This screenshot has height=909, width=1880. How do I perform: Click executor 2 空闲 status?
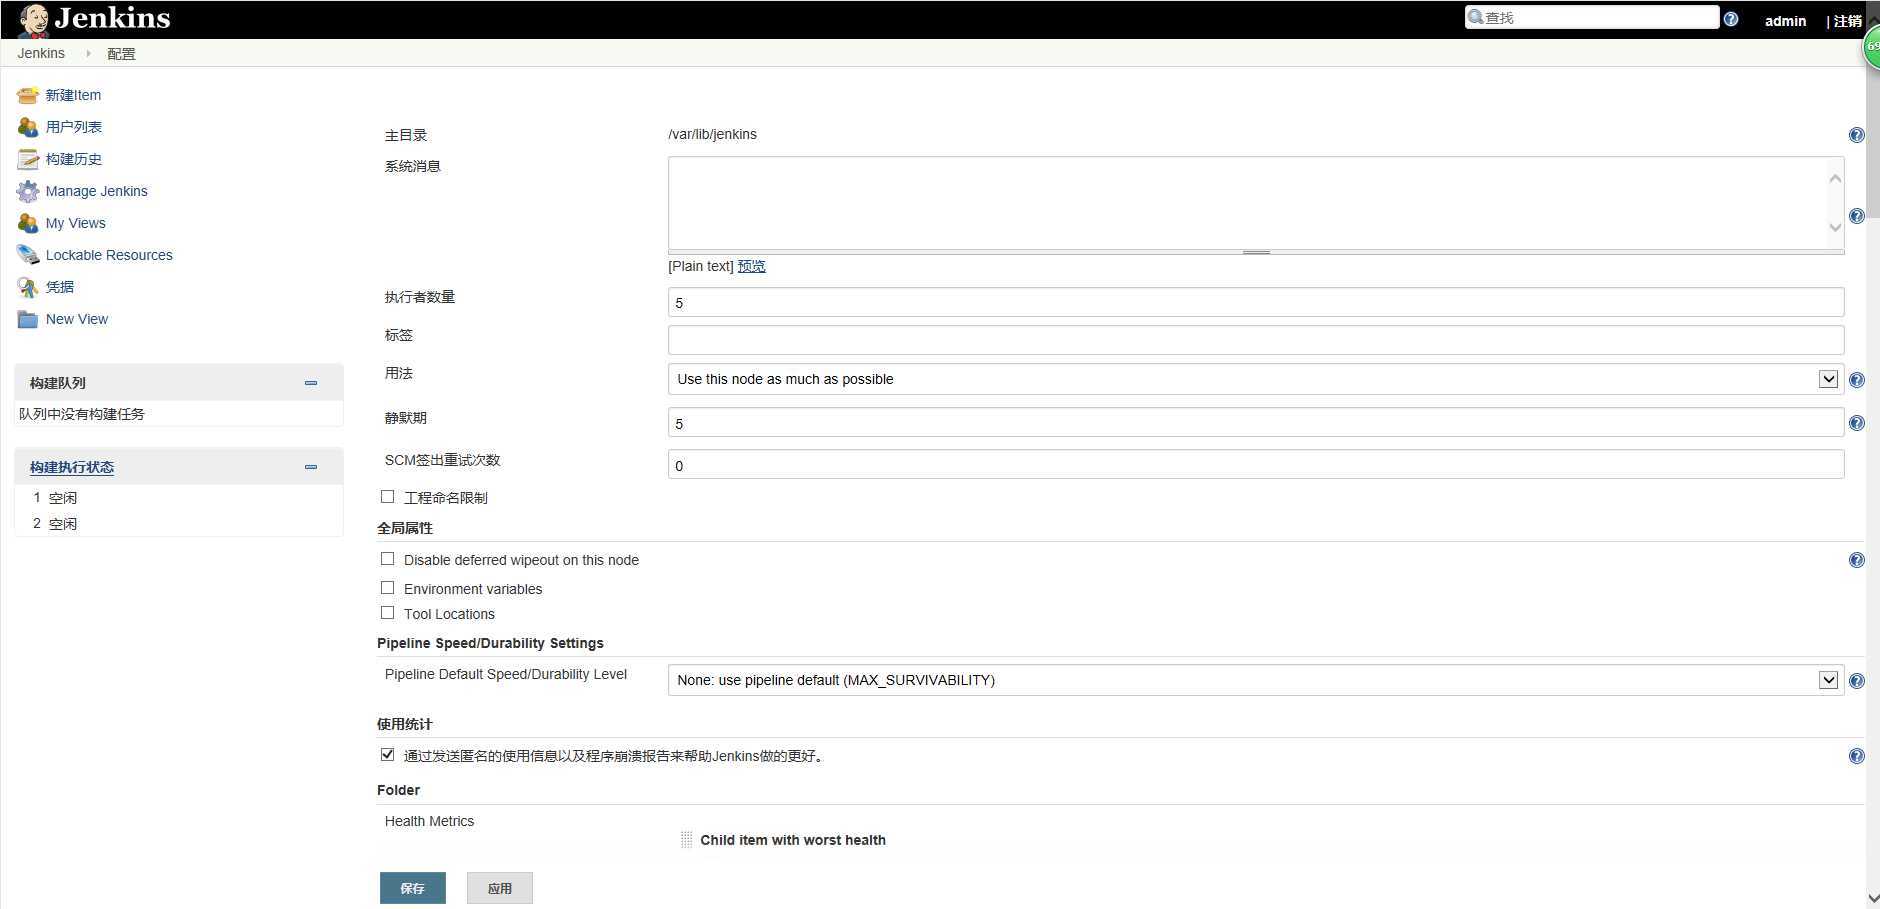tap(63, 523)
